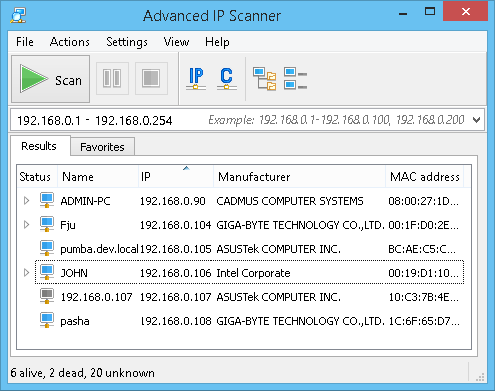Screen dimensions: 495x391
Task: Click the expand all tree icon
Action: pos(265,79)
